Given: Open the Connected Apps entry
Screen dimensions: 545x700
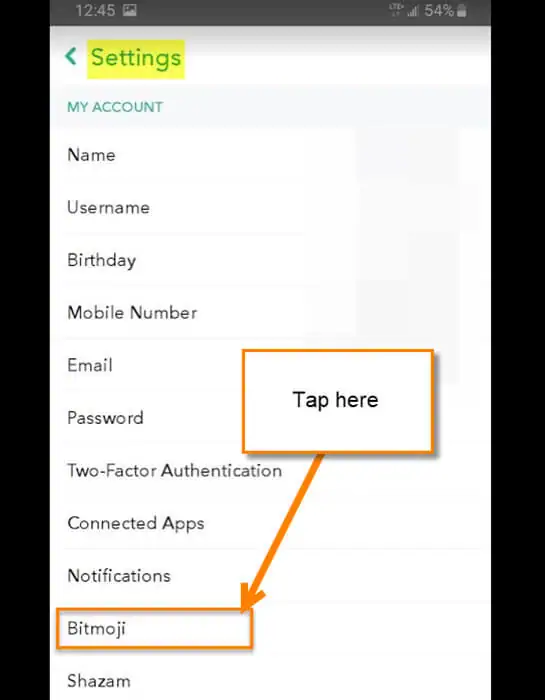Looking at the screenshot, I should (270, 523).
